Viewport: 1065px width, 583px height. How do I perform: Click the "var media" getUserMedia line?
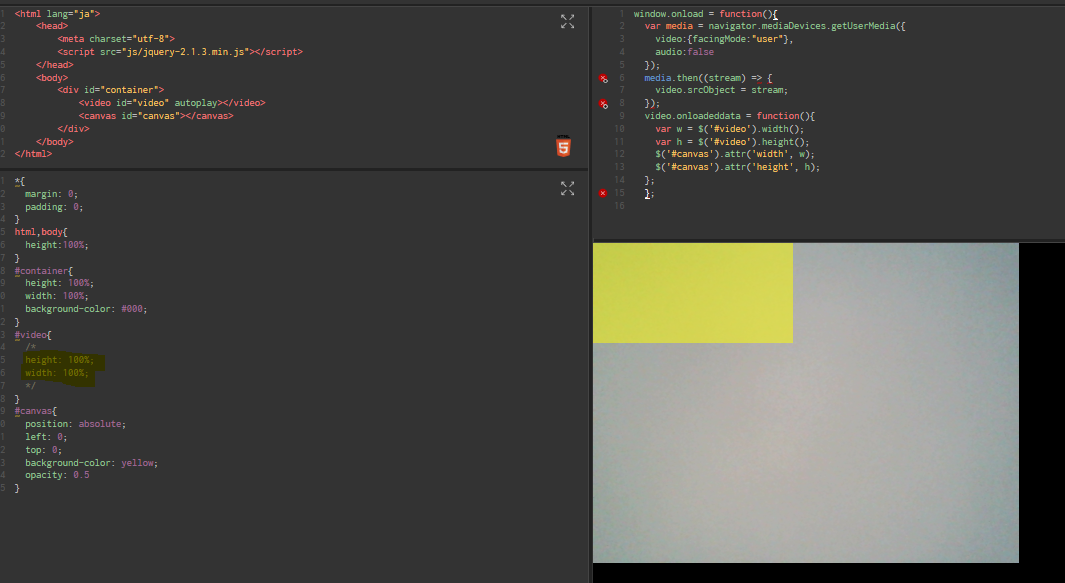point(775,26)
